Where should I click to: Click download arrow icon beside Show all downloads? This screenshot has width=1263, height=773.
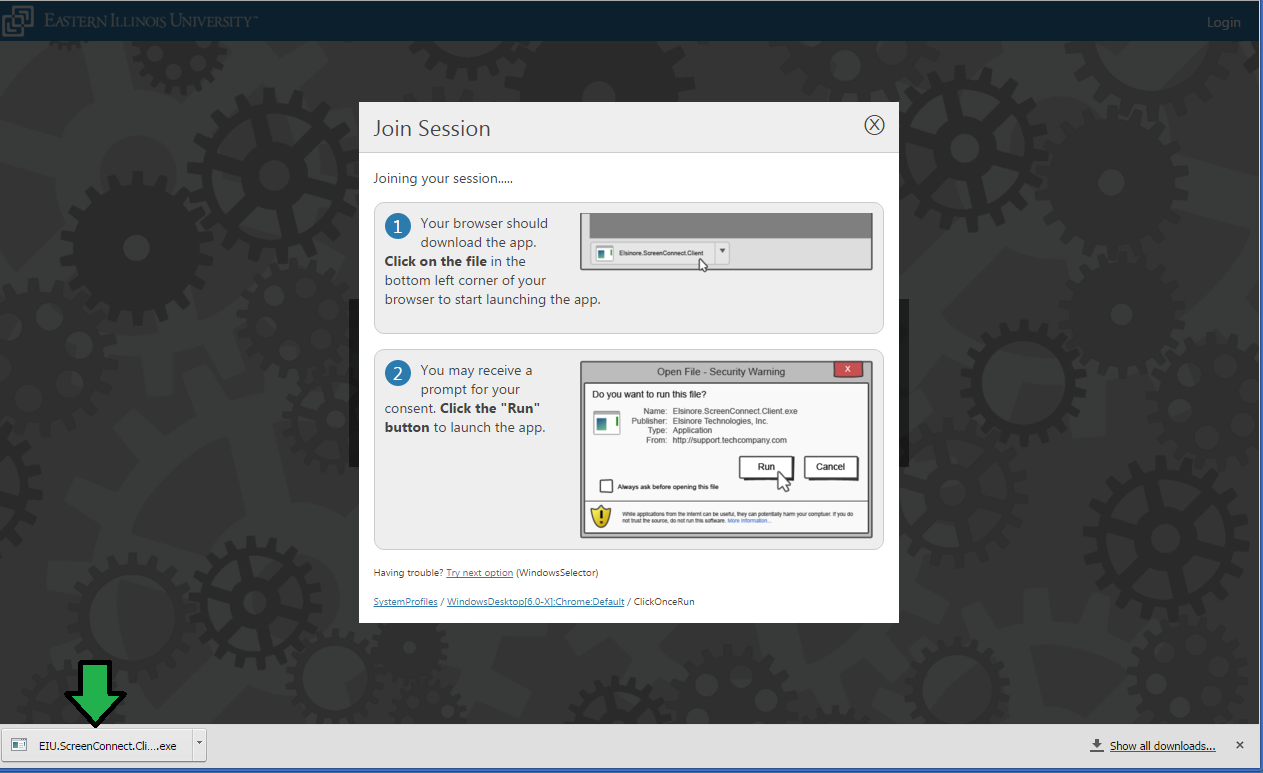[1096, 745]
